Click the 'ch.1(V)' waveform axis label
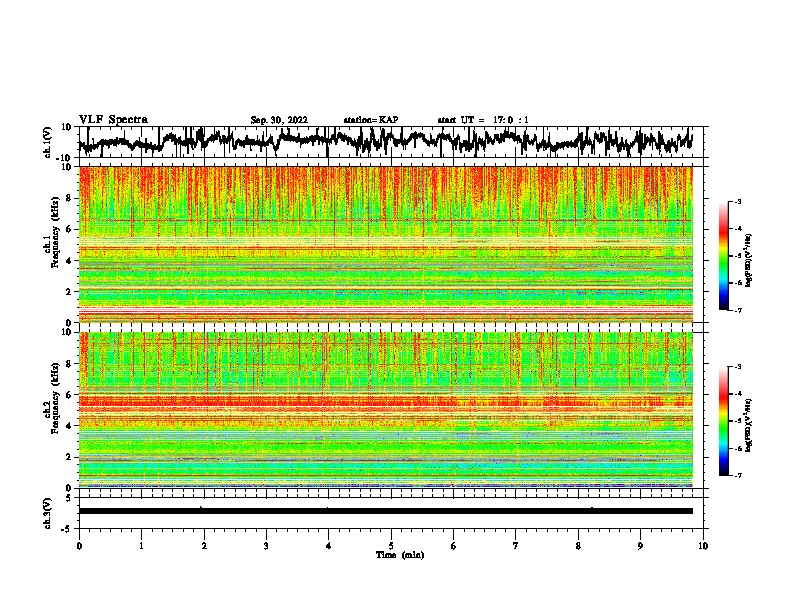This screenshot has height=612, width=792. [x=48, y=142]
